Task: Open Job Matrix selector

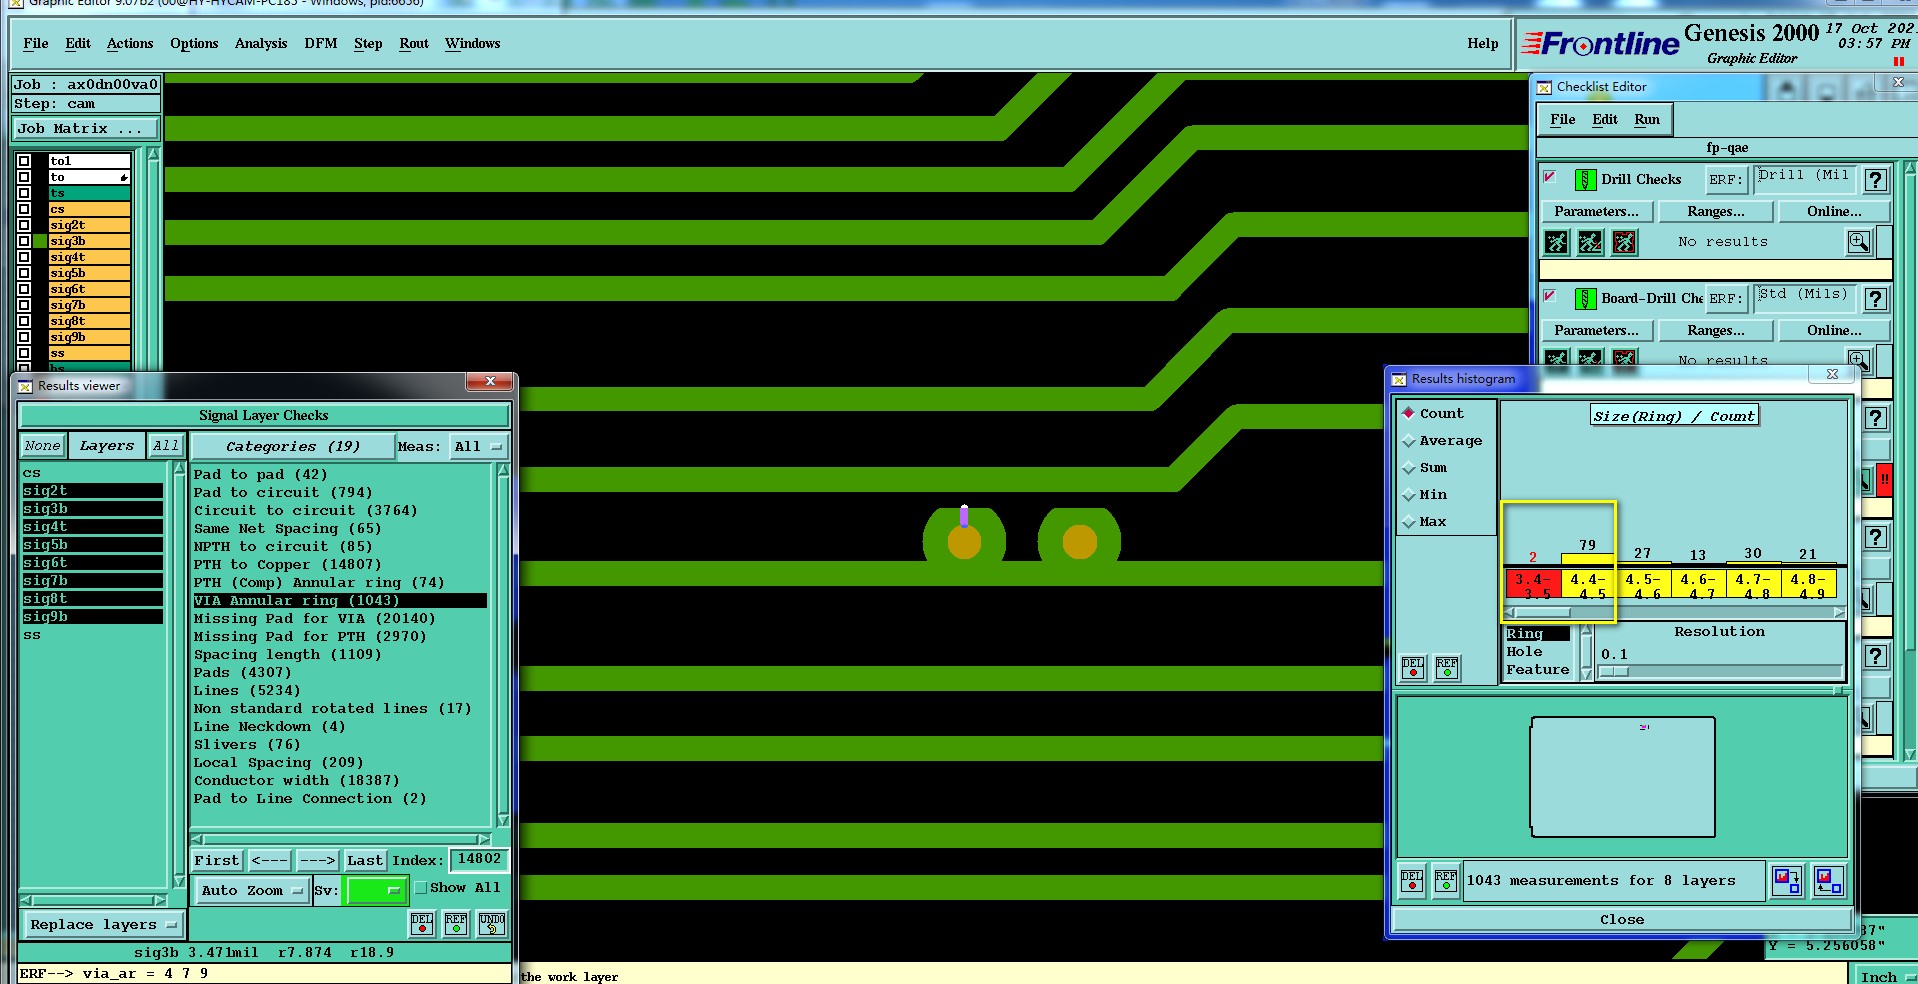Action: (85, 128)
